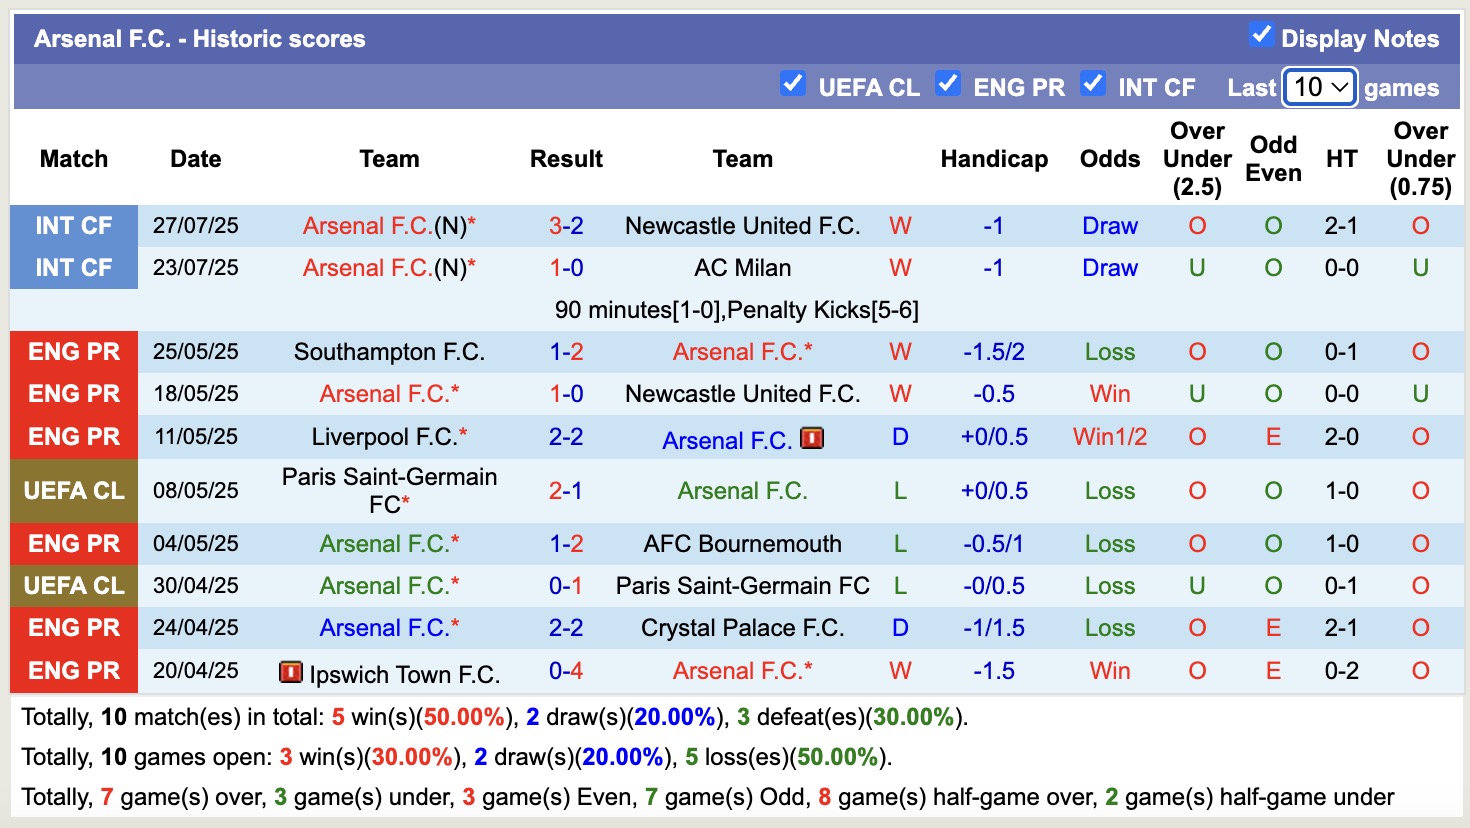Select the UEFA CL label on 30/04/25 row
The image size is (1470, 828).
[74, 586]
